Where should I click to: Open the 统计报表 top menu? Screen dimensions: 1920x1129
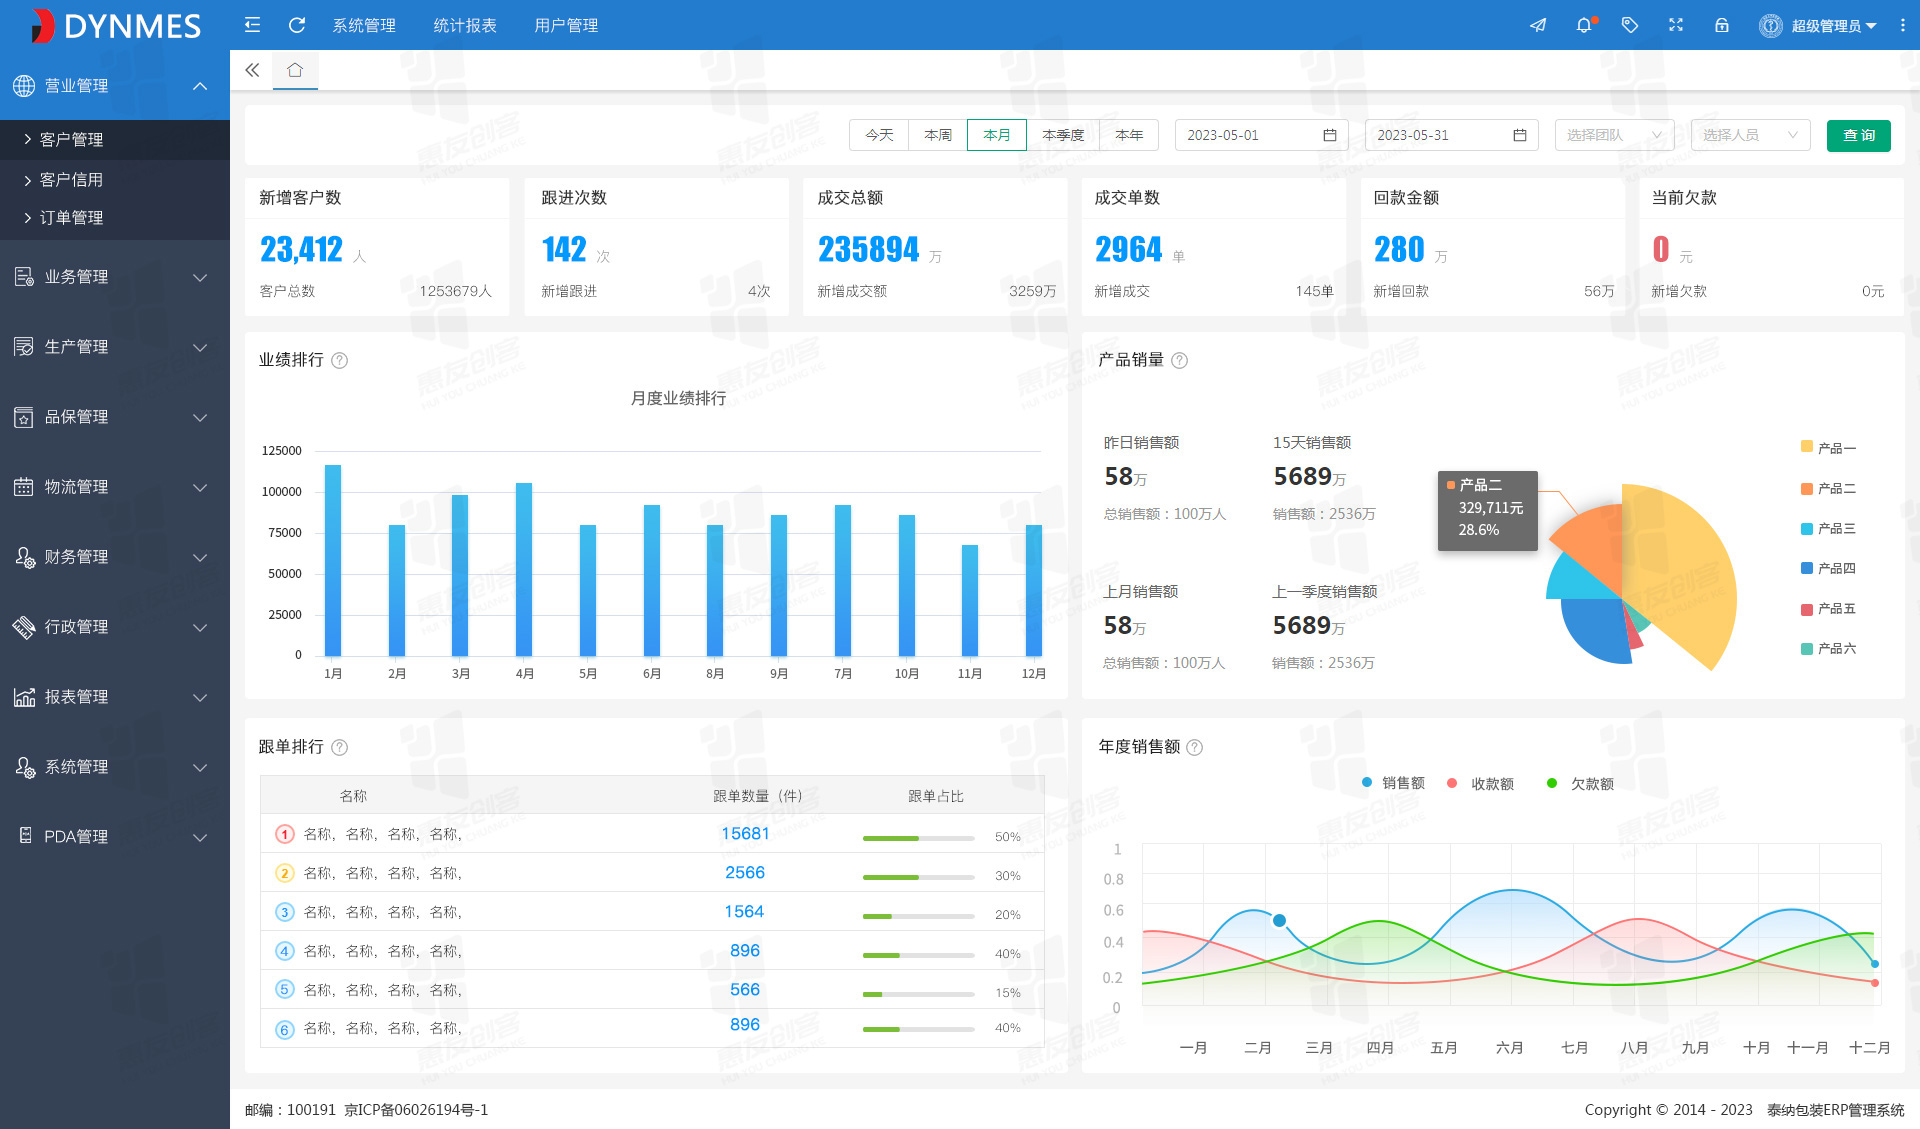[x=465, y=25]
